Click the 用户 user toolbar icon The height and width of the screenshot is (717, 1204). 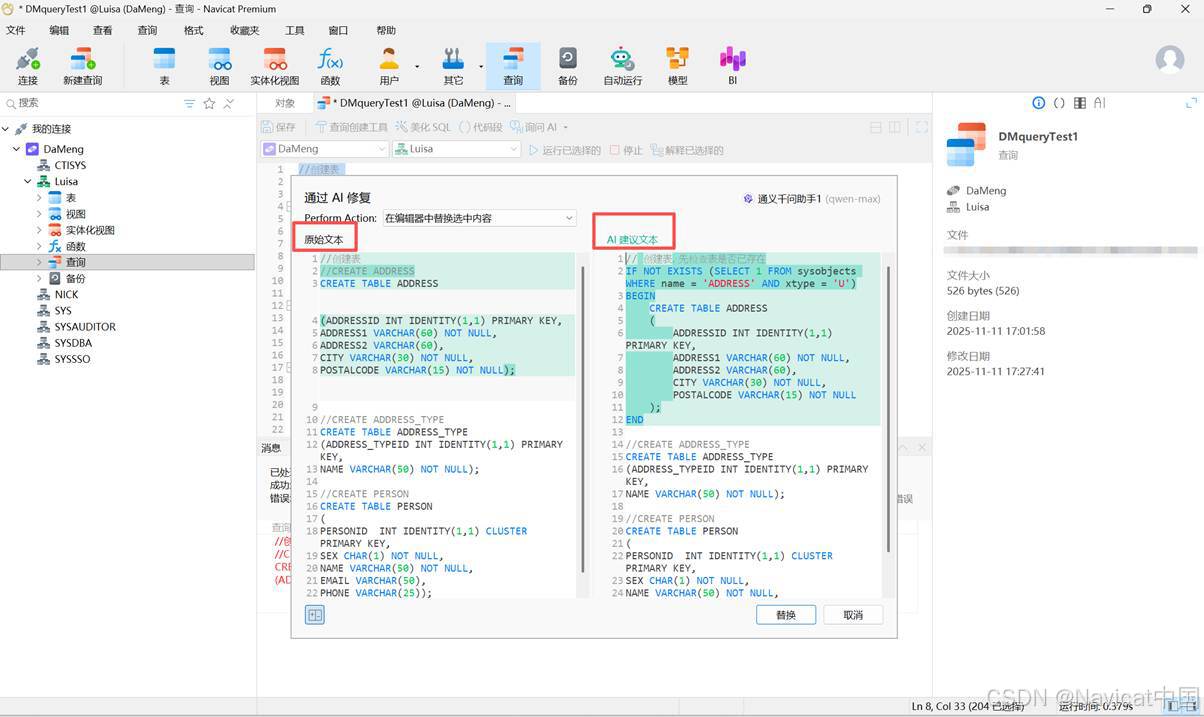[x=389, y=66]
